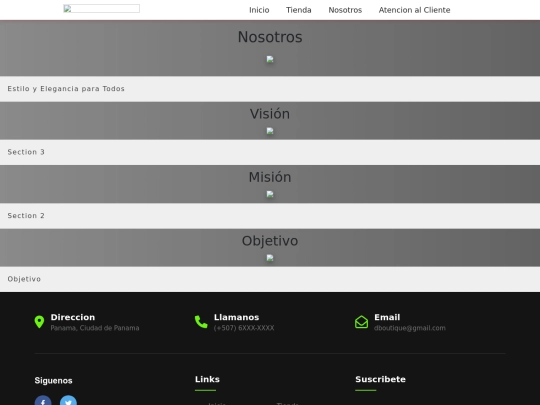This screenshot has width=540, height=405.
Task: Click the Direccion footer heading
Action: tap(73, 317)
